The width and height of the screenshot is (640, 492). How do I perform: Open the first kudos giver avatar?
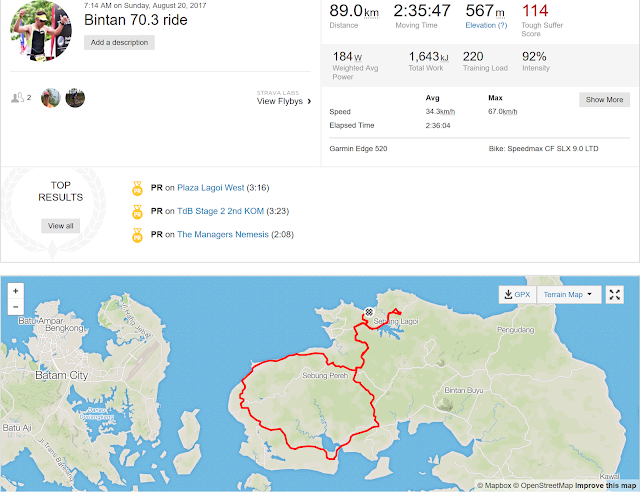point(51,98)
